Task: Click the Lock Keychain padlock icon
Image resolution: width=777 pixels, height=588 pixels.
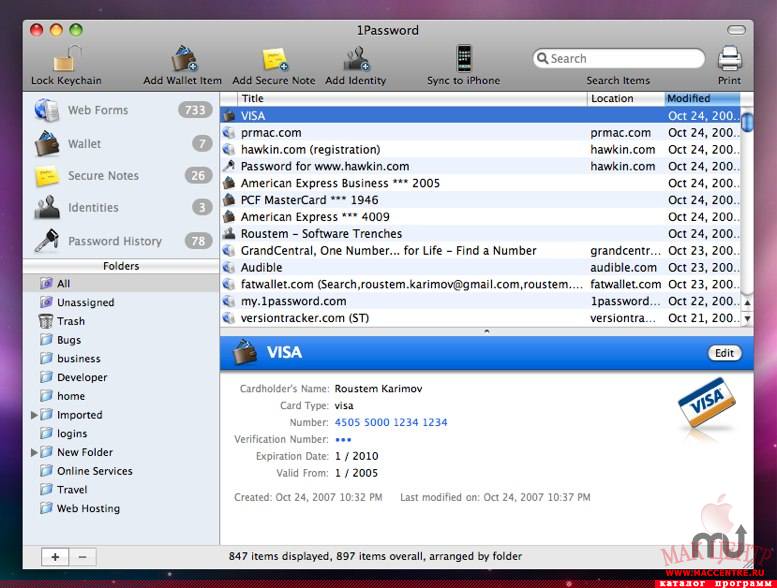Action: pyautogui.click(x=67, y=58)
